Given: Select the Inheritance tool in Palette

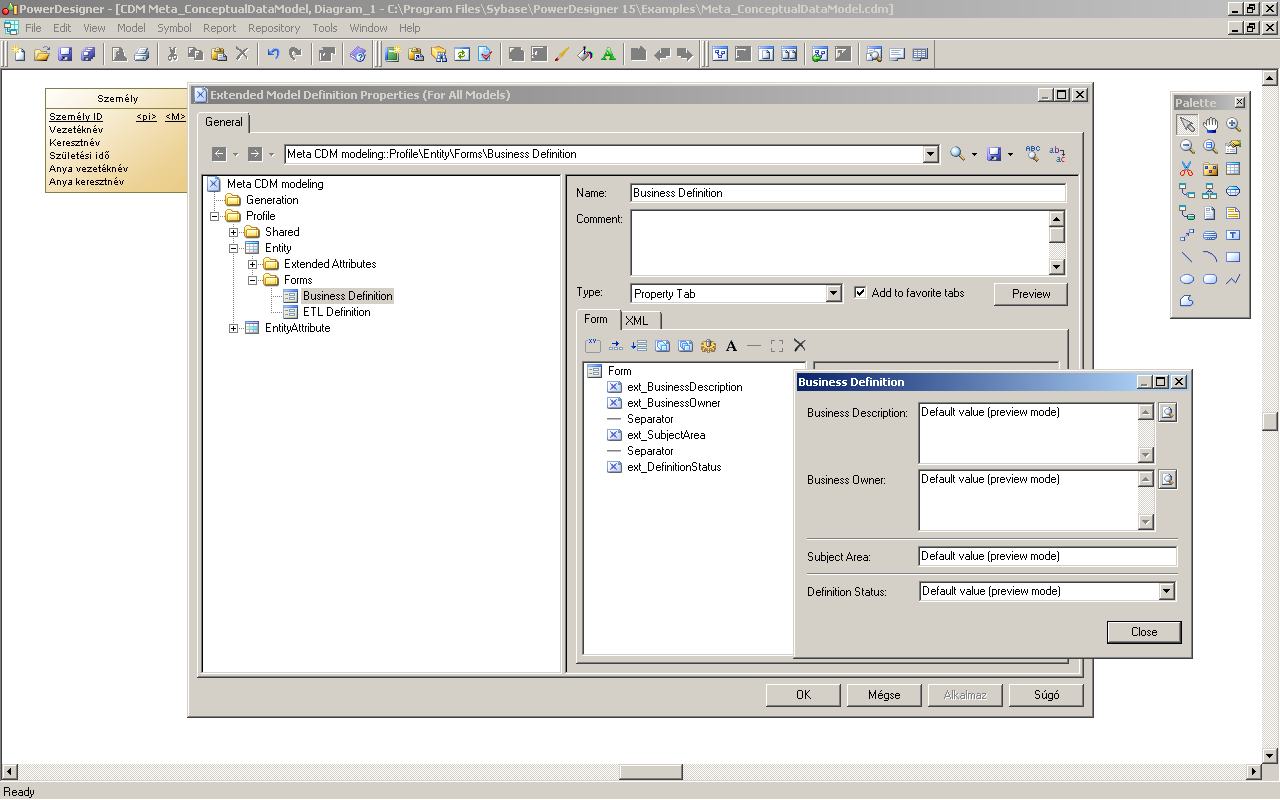Looking at the screenshot, I should 1210,191.
